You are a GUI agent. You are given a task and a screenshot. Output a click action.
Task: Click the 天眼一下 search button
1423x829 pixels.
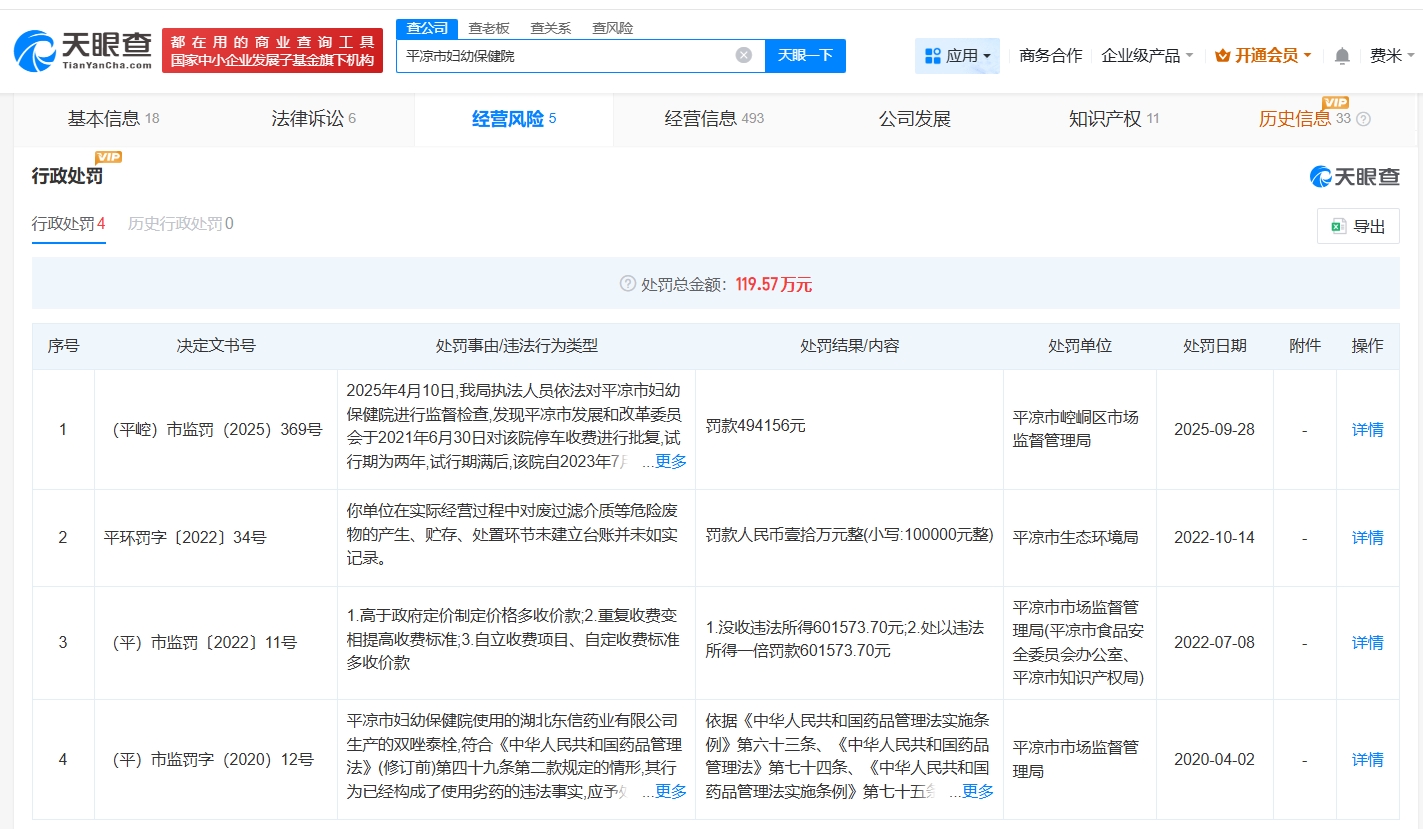pos(805,55)
